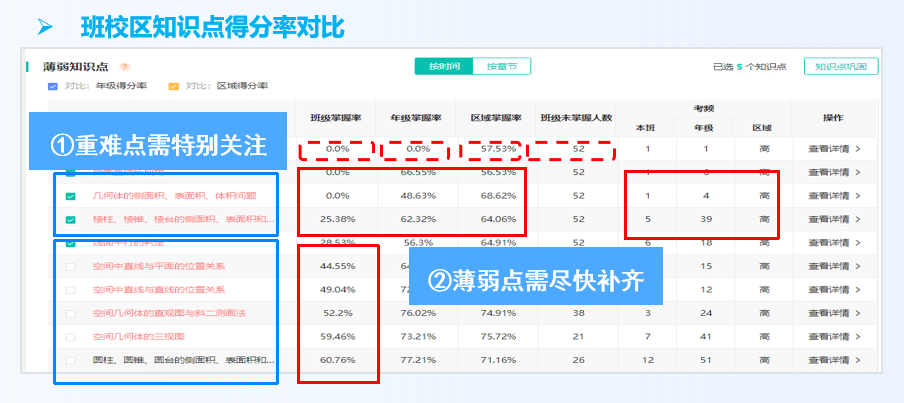Viewport: 904px width, 403px height.
Task: Click the 66.55% 年级掌握率 cell
Action: point(418,172)
